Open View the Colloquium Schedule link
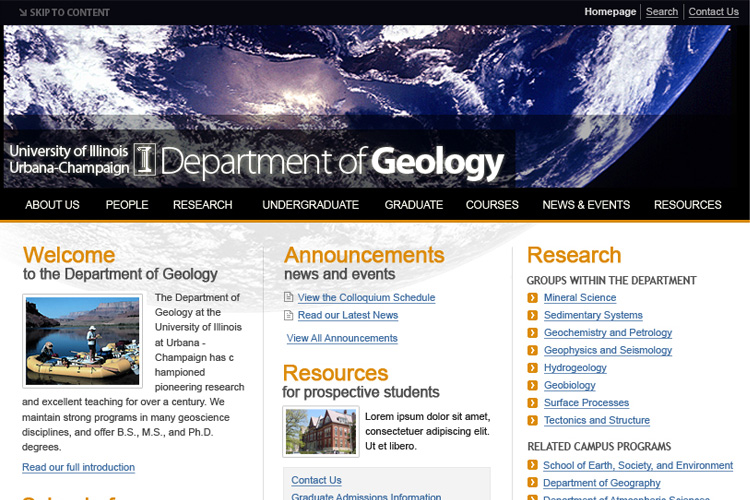750x500 pixels. [x=366, y=298]
